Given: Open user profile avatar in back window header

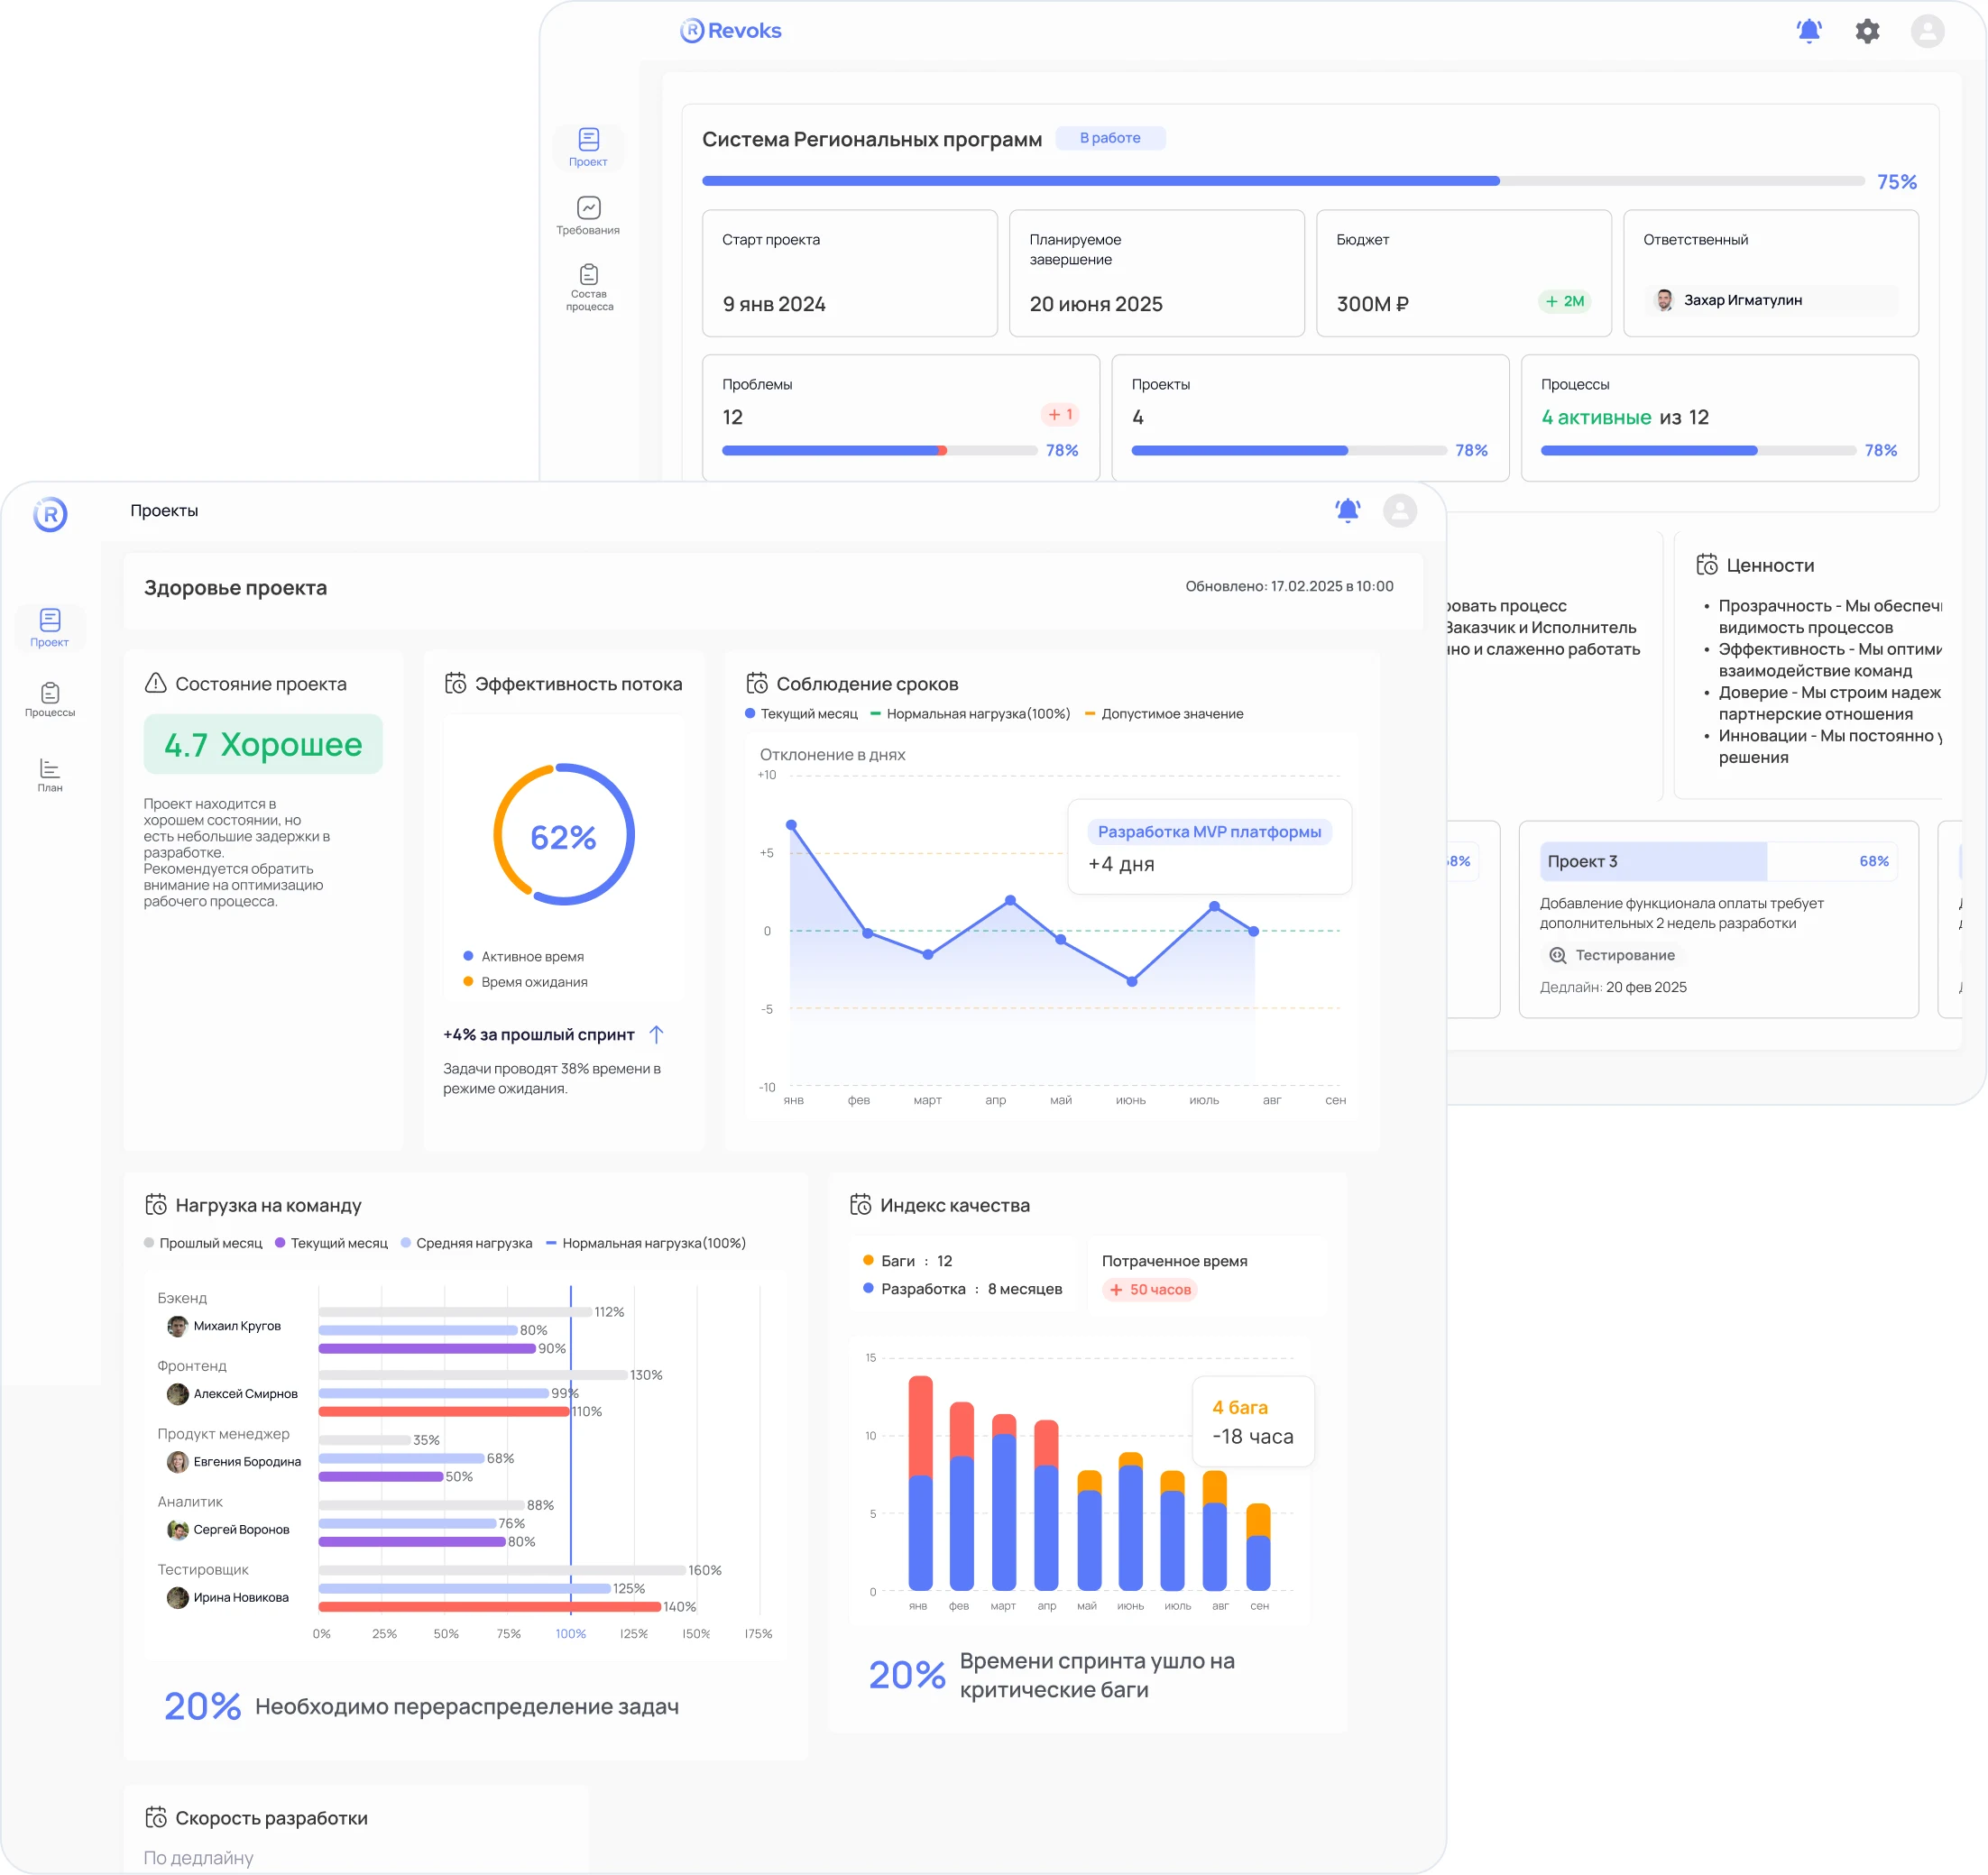Looking at the screenshot, I should [x=1927, y=31].
